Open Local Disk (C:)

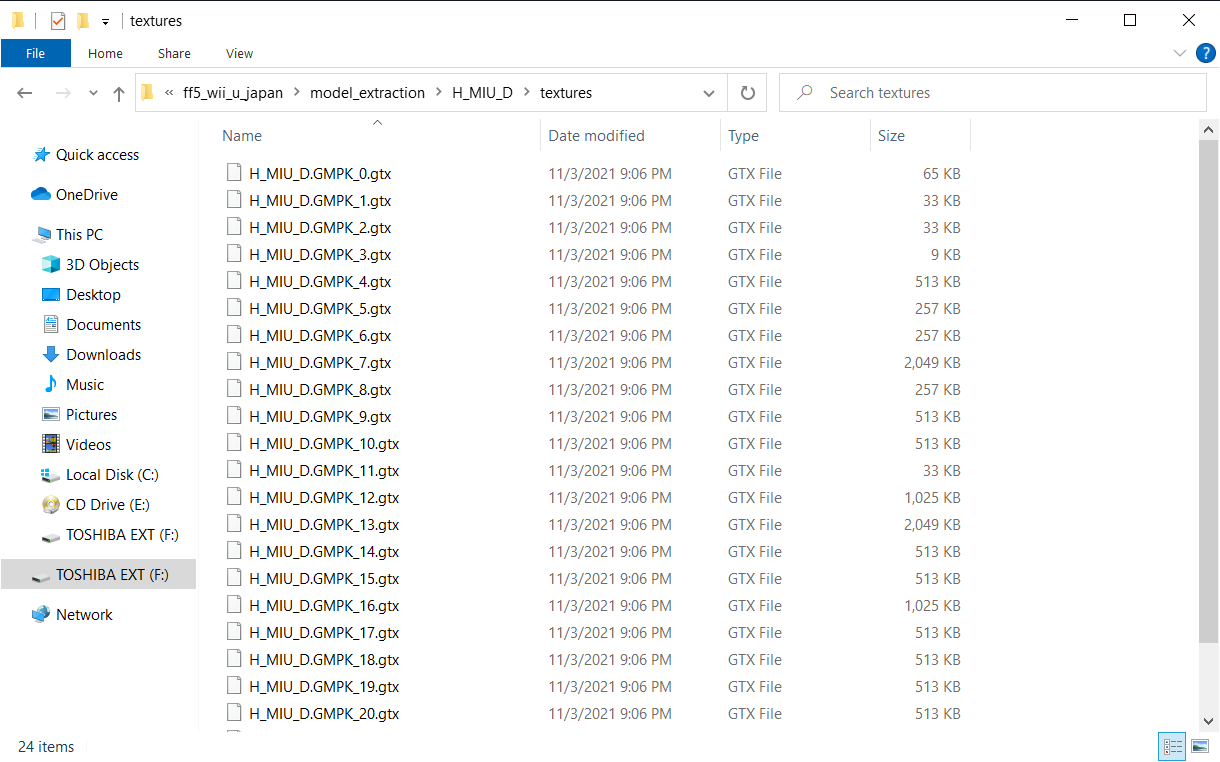click(x=100, y=474)
